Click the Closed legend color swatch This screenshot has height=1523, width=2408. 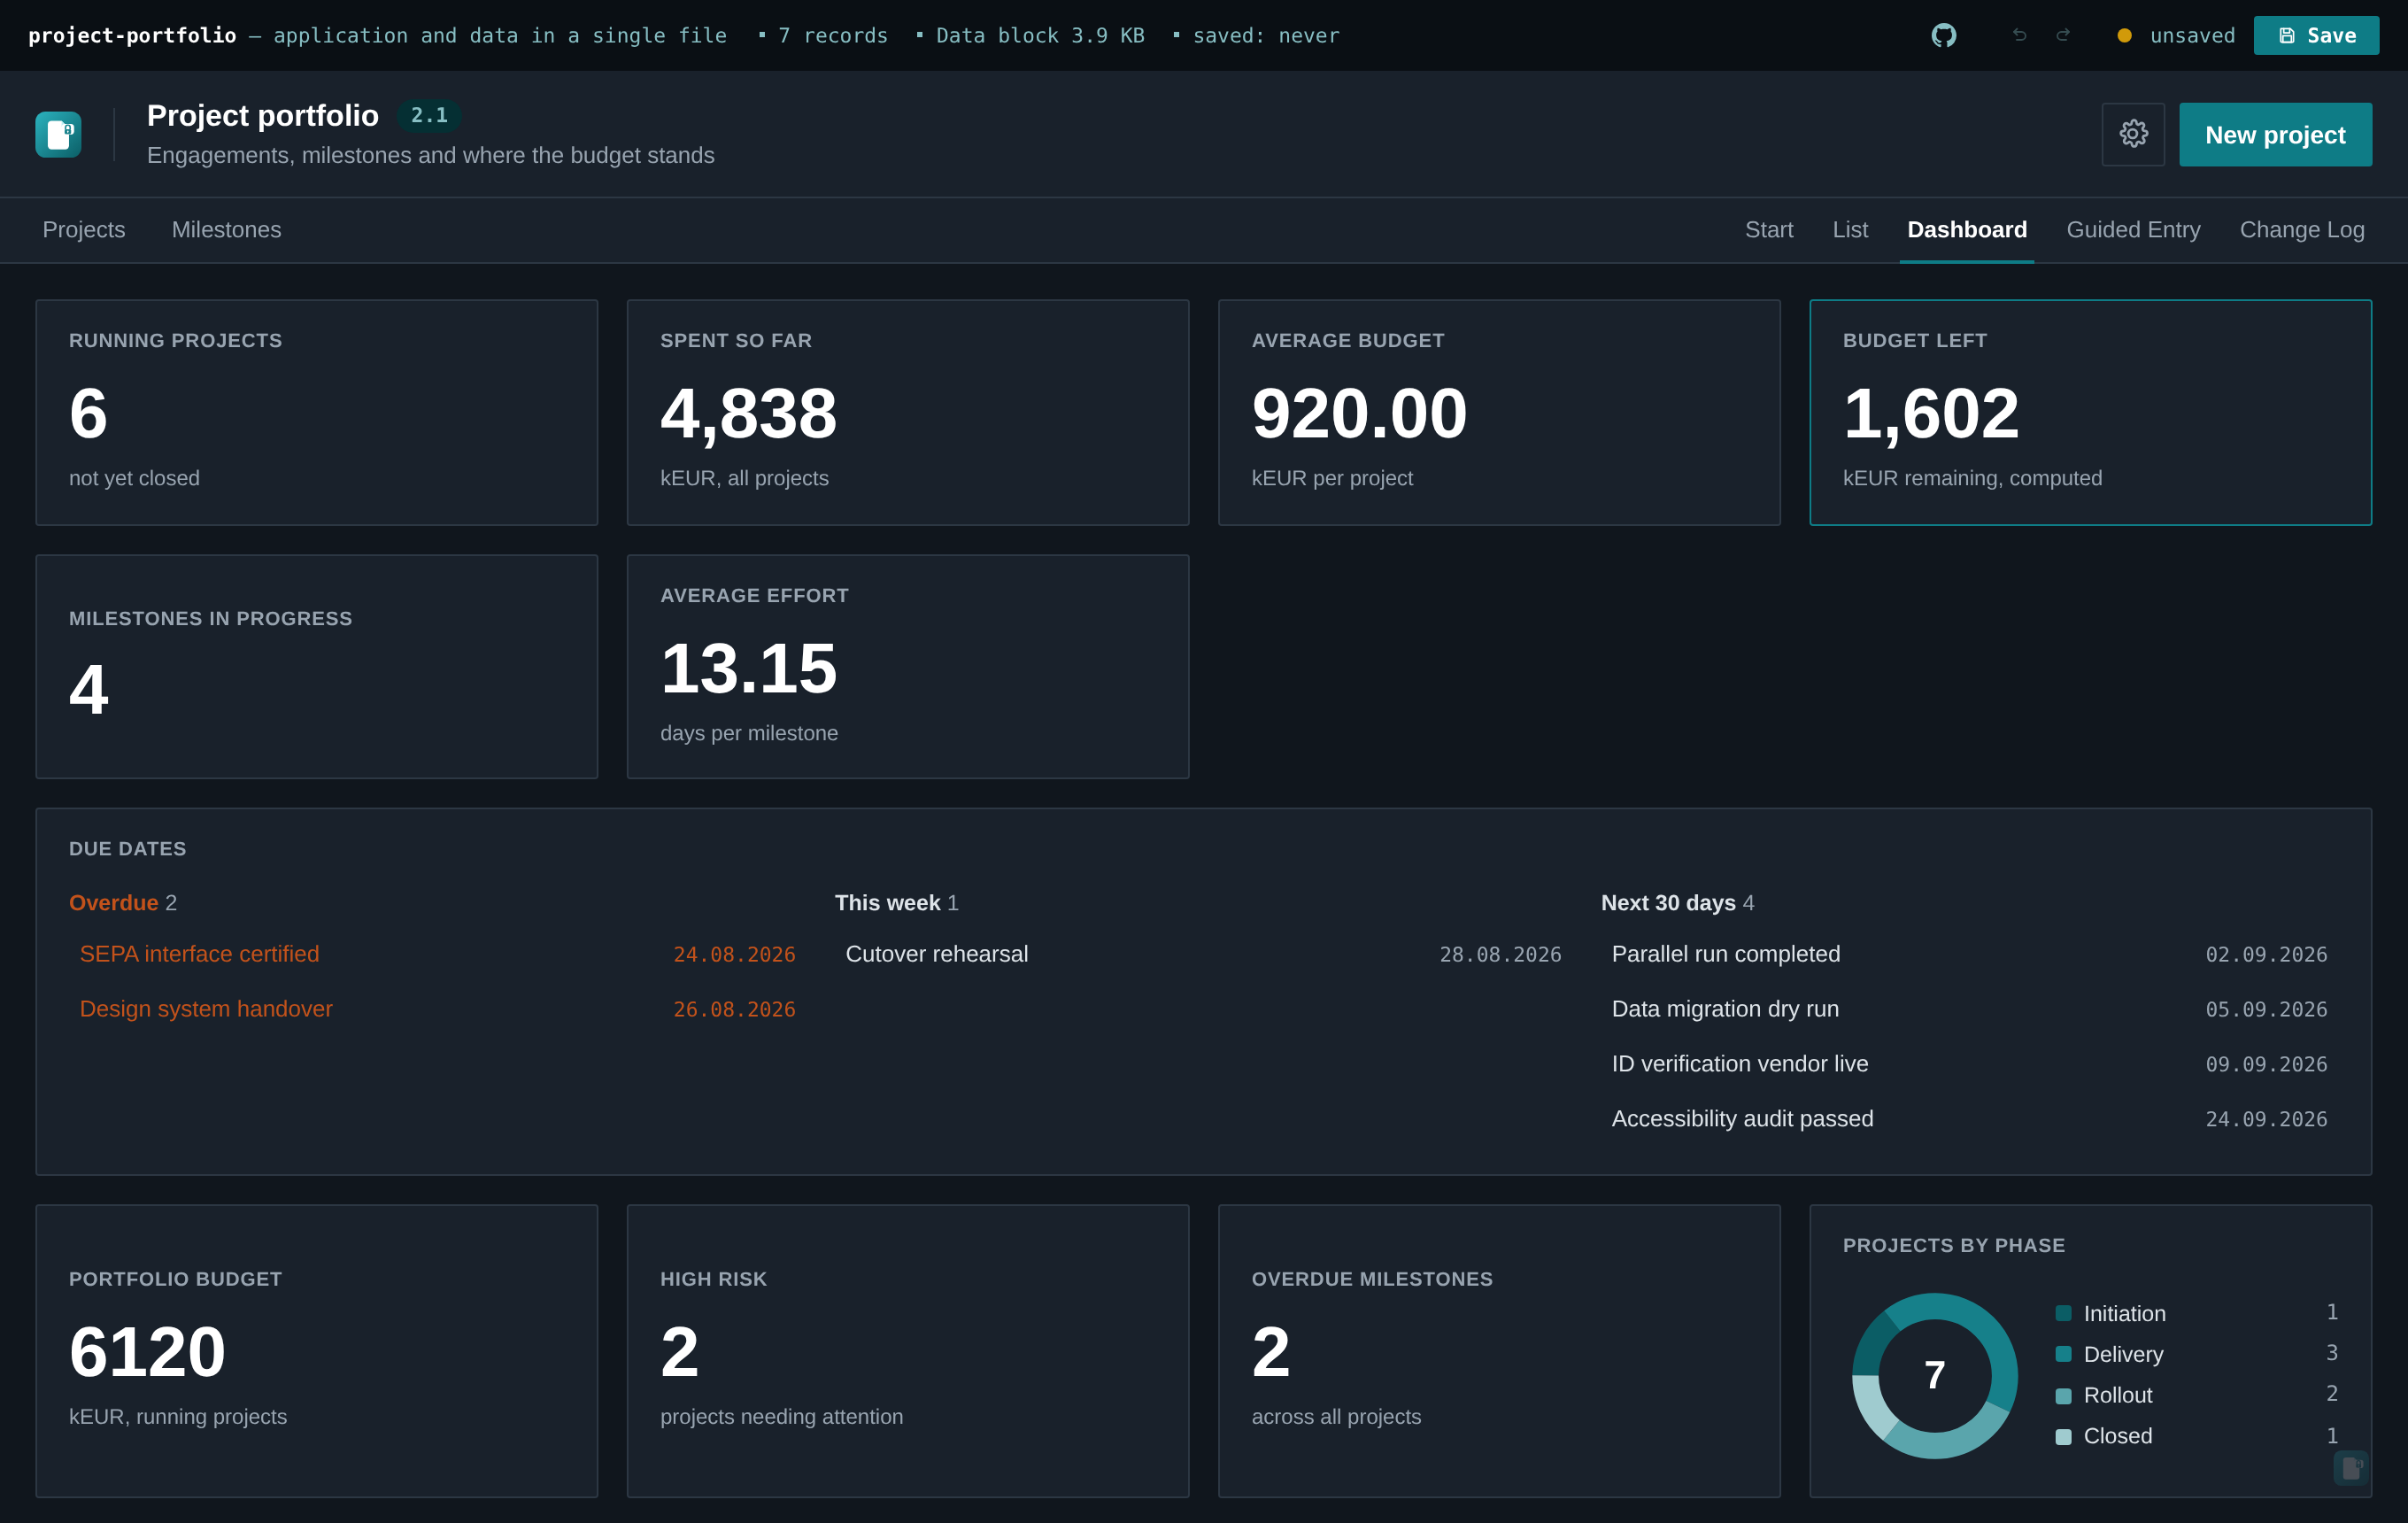pyautogui.click(x=2063, y=1437)
